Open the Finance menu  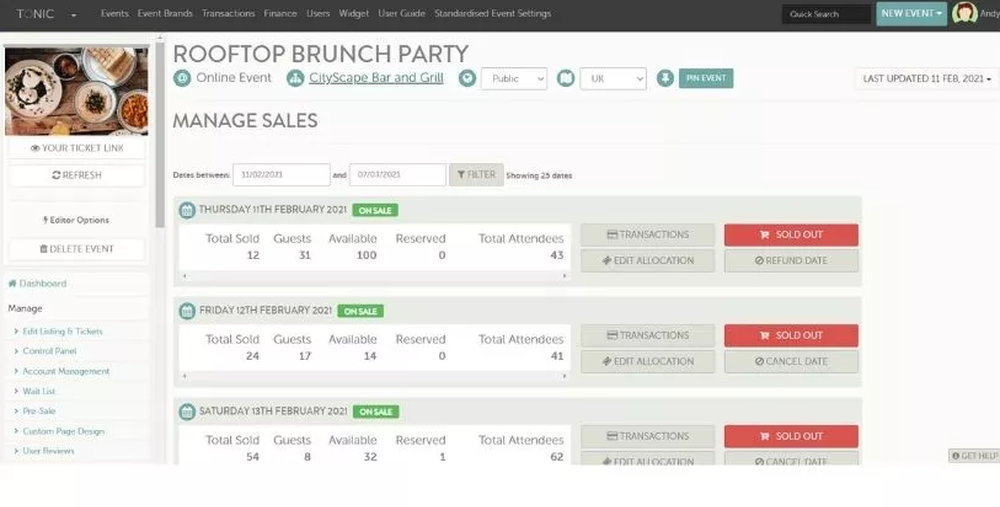coord(281,14)
